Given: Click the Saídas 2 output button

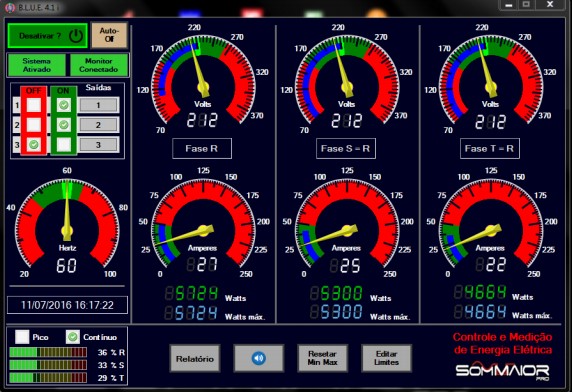Looking at the screenshot, I should tap(98, 125).
